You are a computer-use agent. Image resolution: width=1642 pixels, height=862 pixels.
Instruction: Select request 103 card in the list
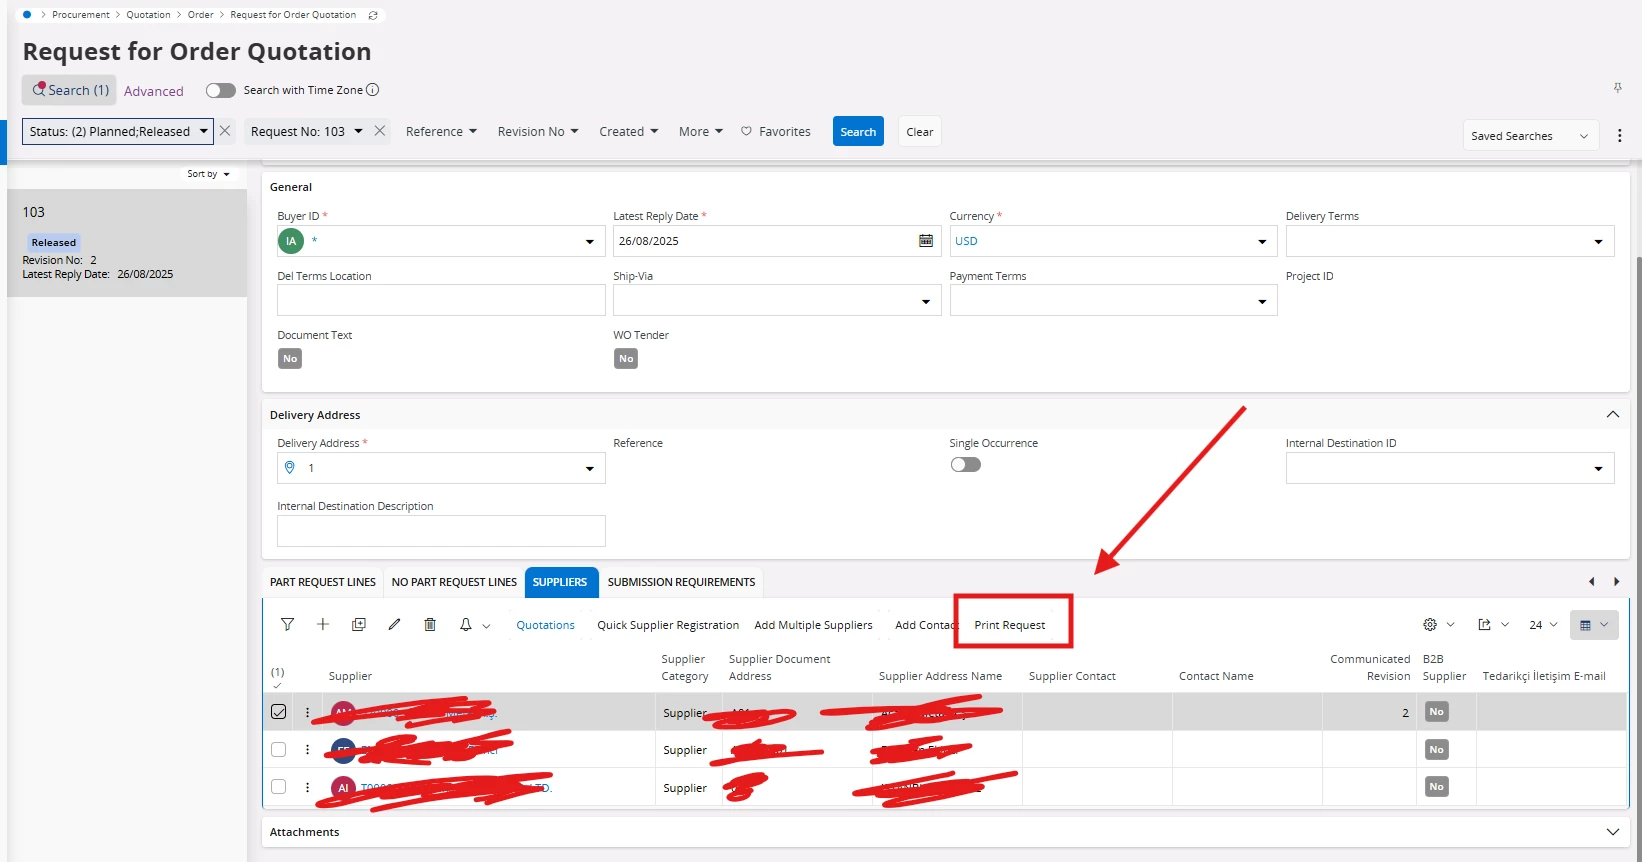(x=127, y=243)
